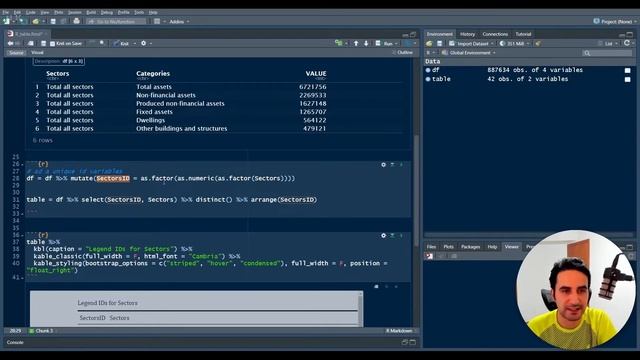Open the memory usage dropdown

(x=514, y=44)
